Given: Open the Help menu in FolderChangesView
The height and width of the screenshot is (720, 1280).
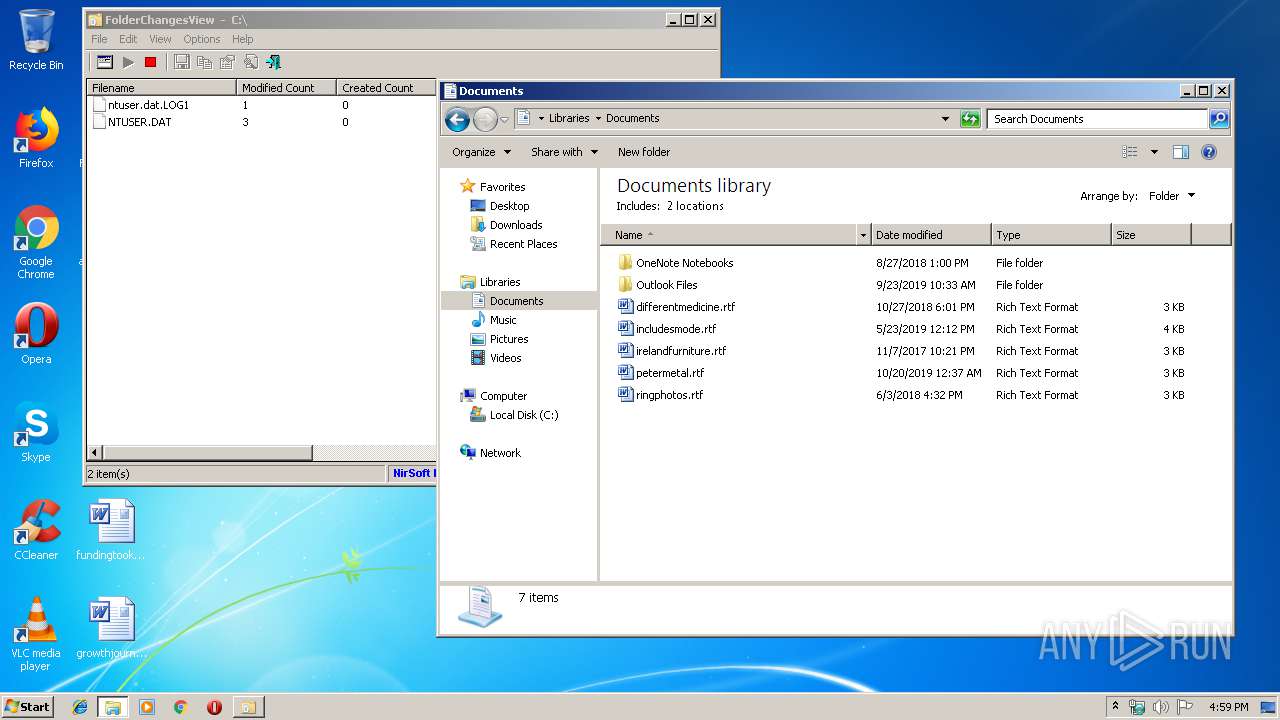Looking at the screenshot, I should 243,39.
